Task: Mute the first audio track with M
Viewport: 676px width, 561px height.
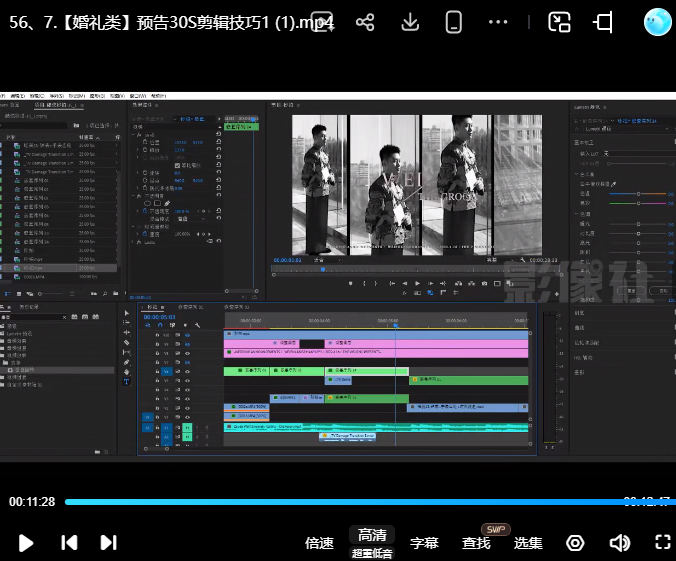Action: pos(187,428)
